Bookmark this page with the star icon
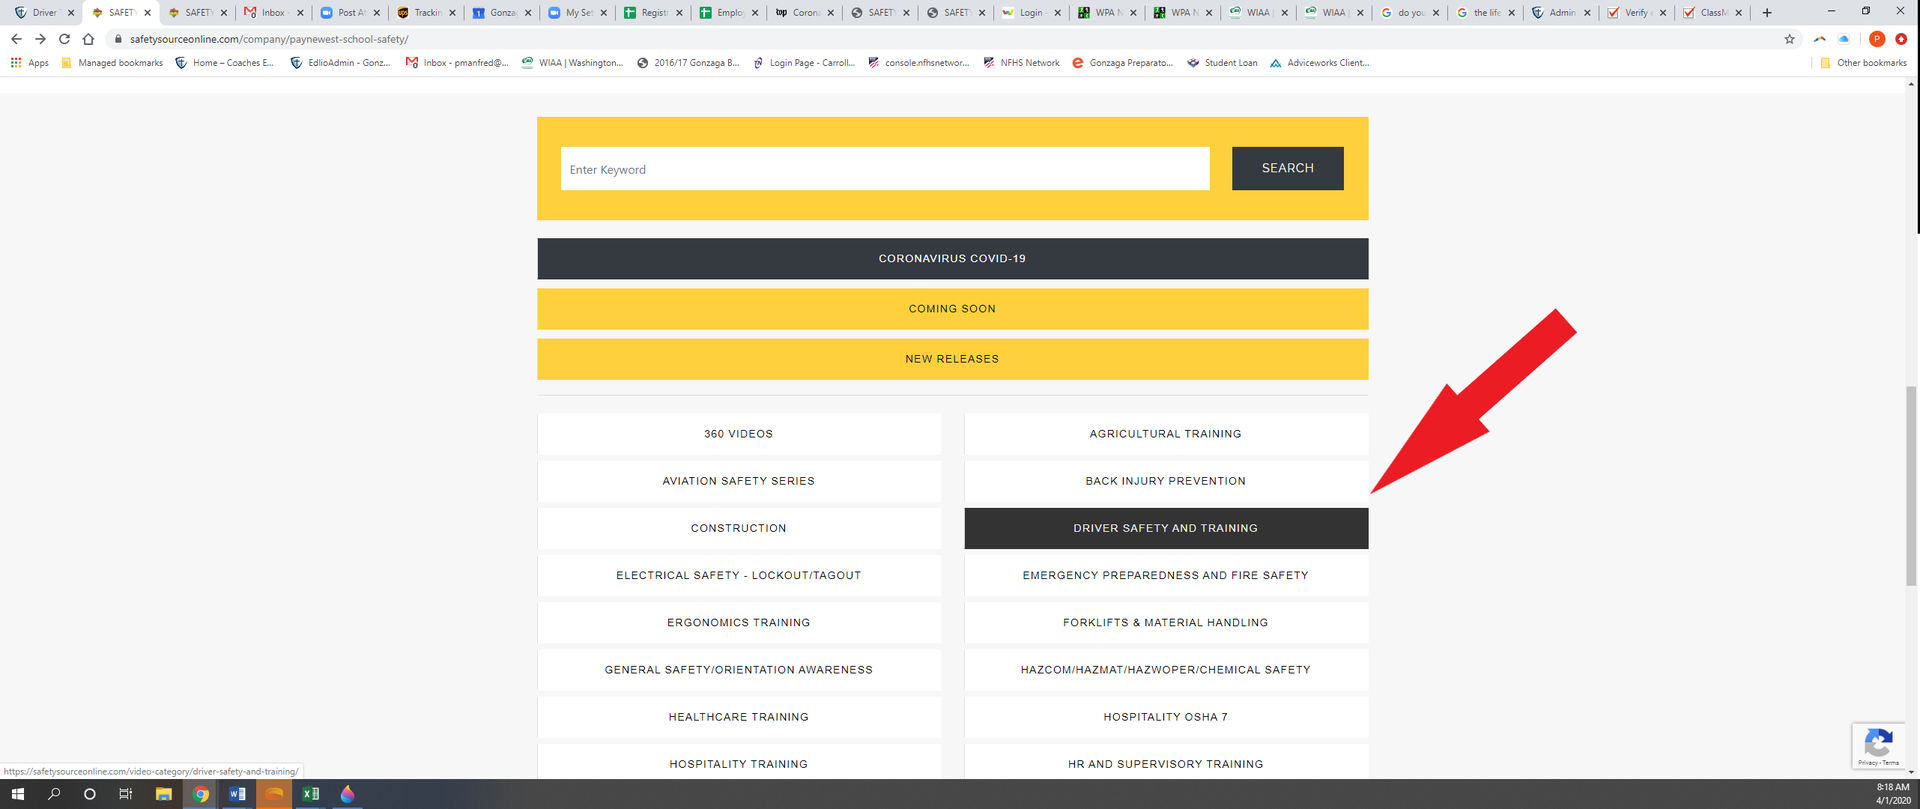 coord(1789,39)
